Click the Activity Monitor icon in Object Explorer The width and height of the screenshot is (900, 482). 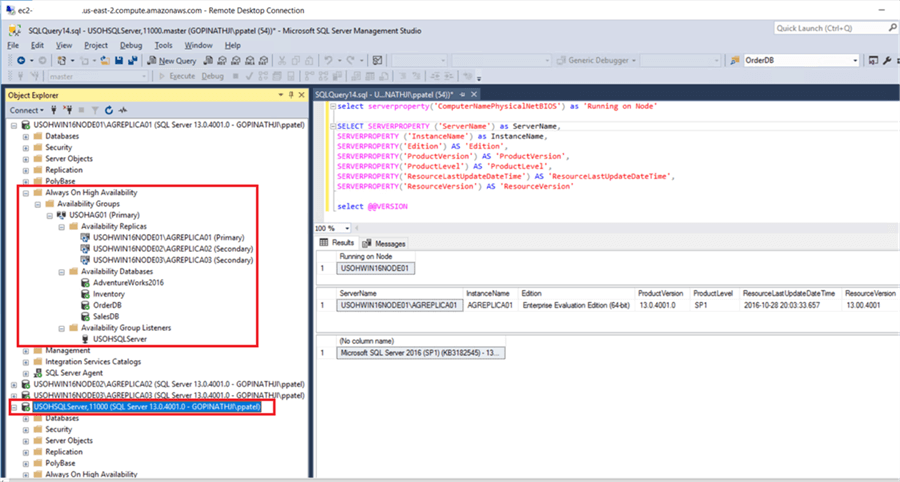tap(123, 110)
